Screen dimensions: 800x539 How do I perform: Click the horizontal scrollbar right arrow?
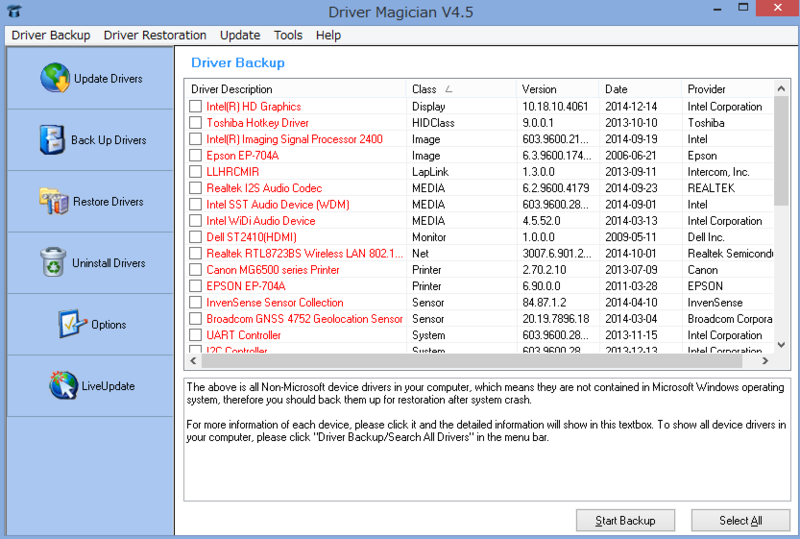pos(765,360)
